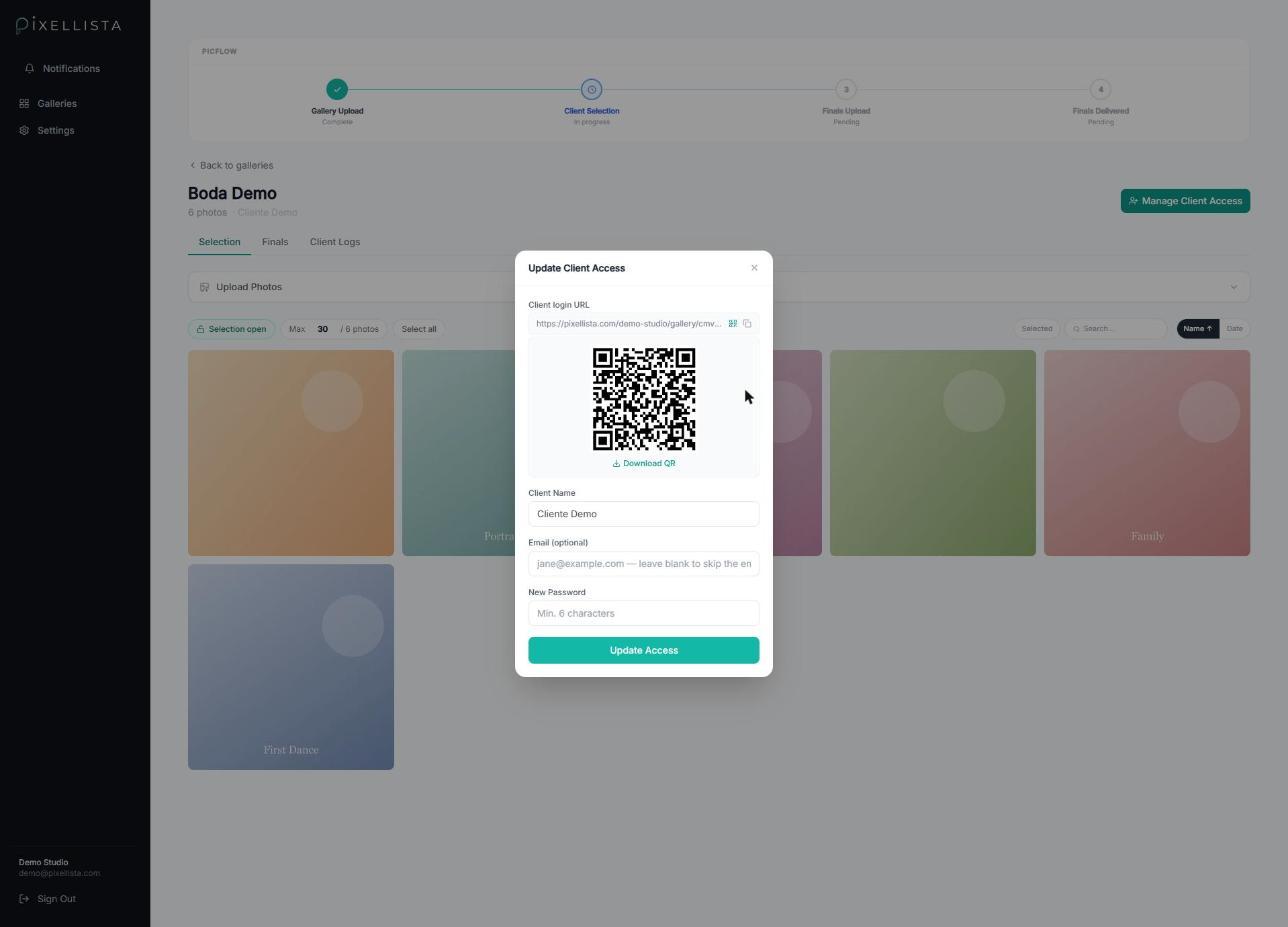Click the QR code icon beside login URL
The width and height of the screenshot is (1288, 927).
click(x=732, y=324)
